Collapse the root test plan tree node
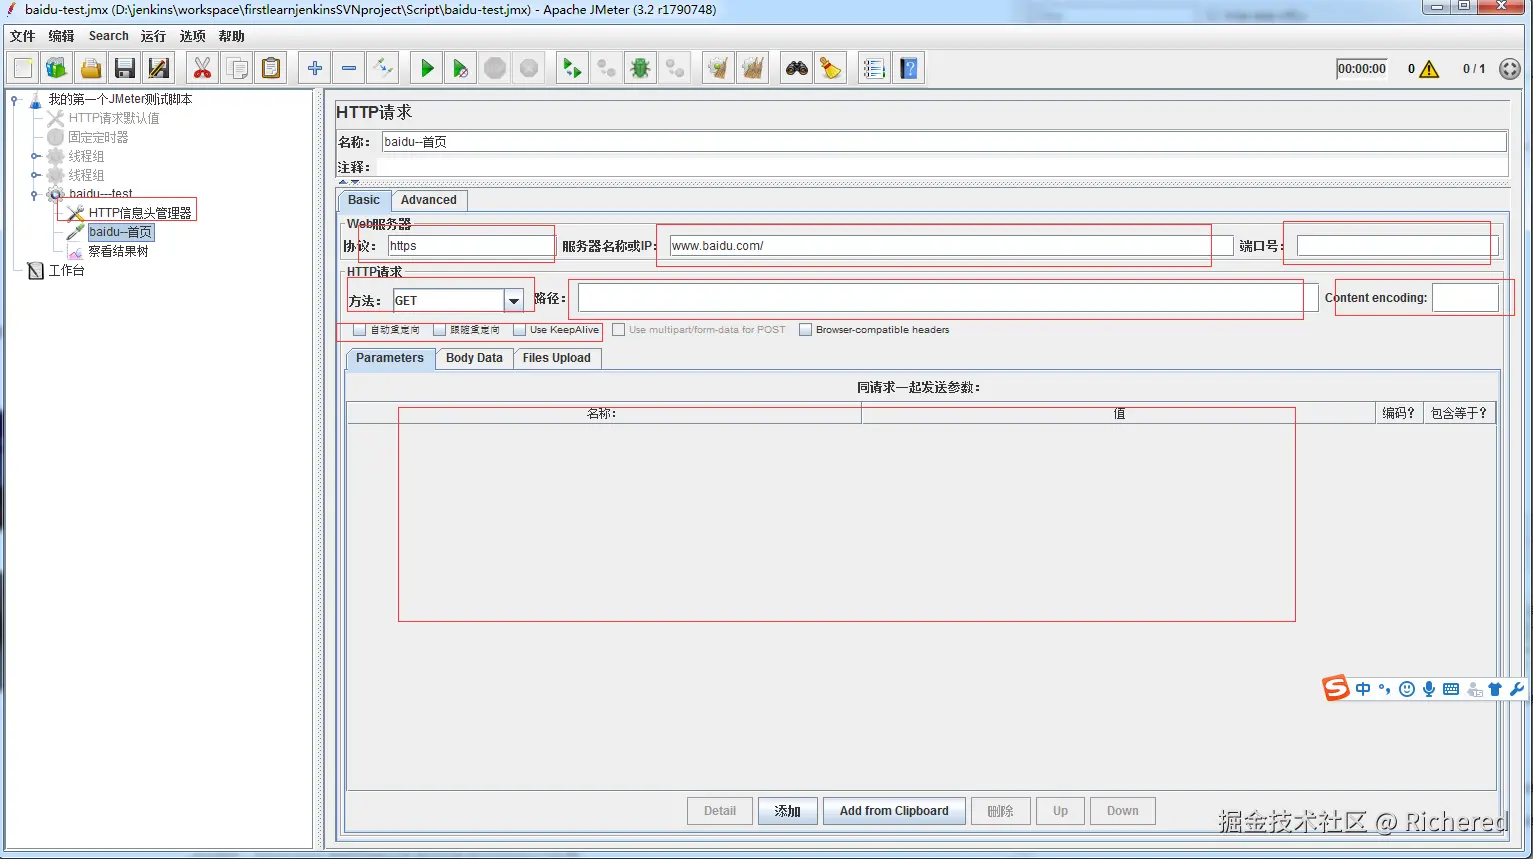 tap(15, 99)
